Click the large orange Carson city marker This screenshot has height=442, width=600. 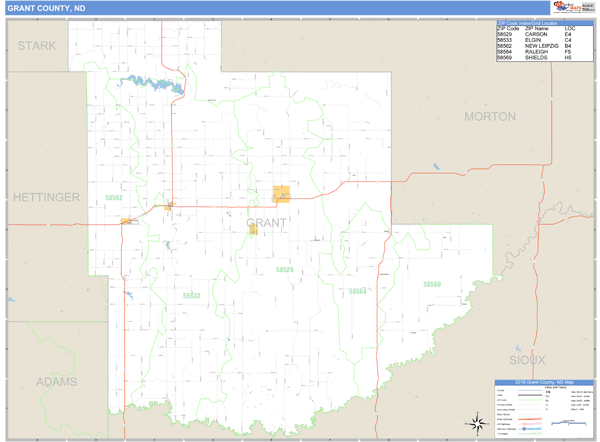pyautogui.click(x=282, y=194)
